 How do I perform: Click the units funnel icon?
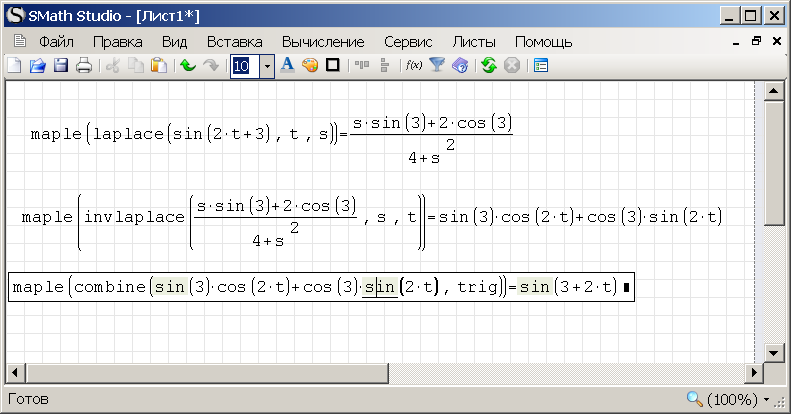click(x=436, y=66)
